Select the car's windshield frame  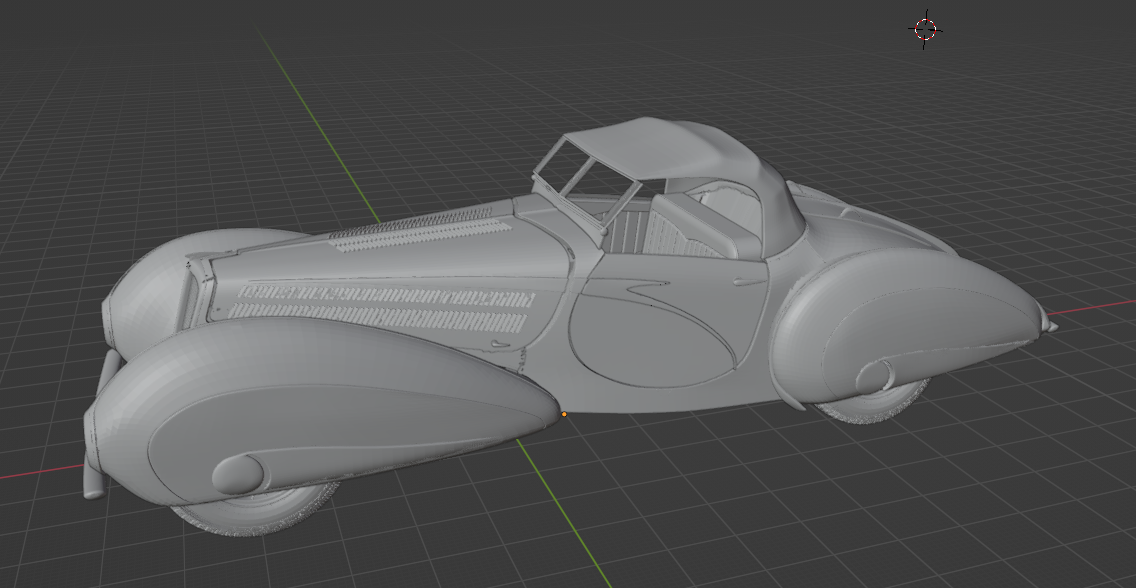coord(586,182)
